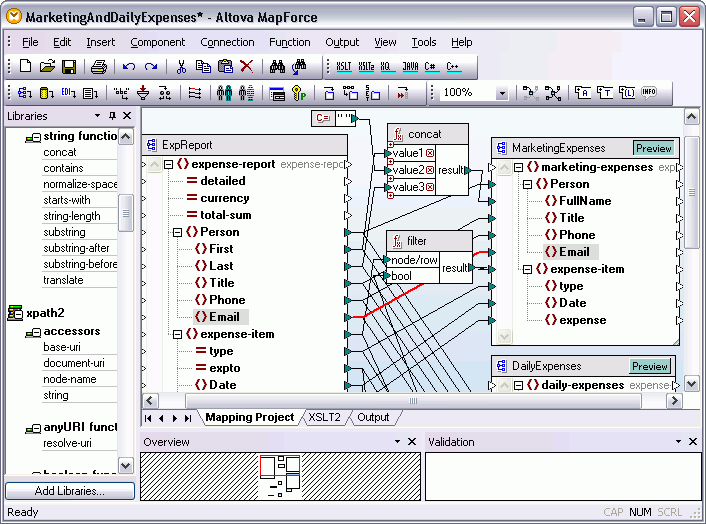
Task: Click the yellow key with P icon
Action: coord(299,93)
